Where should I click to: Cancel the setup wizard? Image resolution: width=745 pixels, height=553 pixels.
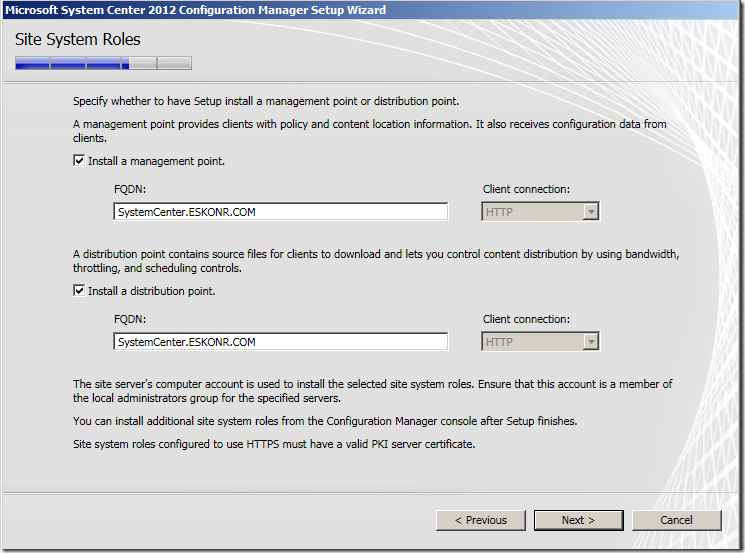point(676,520)
